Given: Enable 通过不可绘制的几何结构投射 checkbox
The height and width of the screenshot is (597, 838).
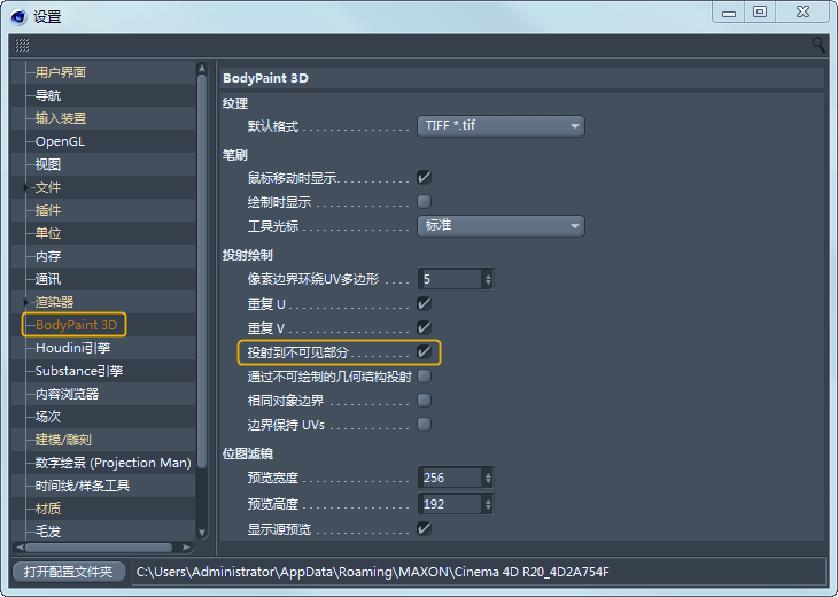Looking at the screenshot, I should (x=424, y=376).
